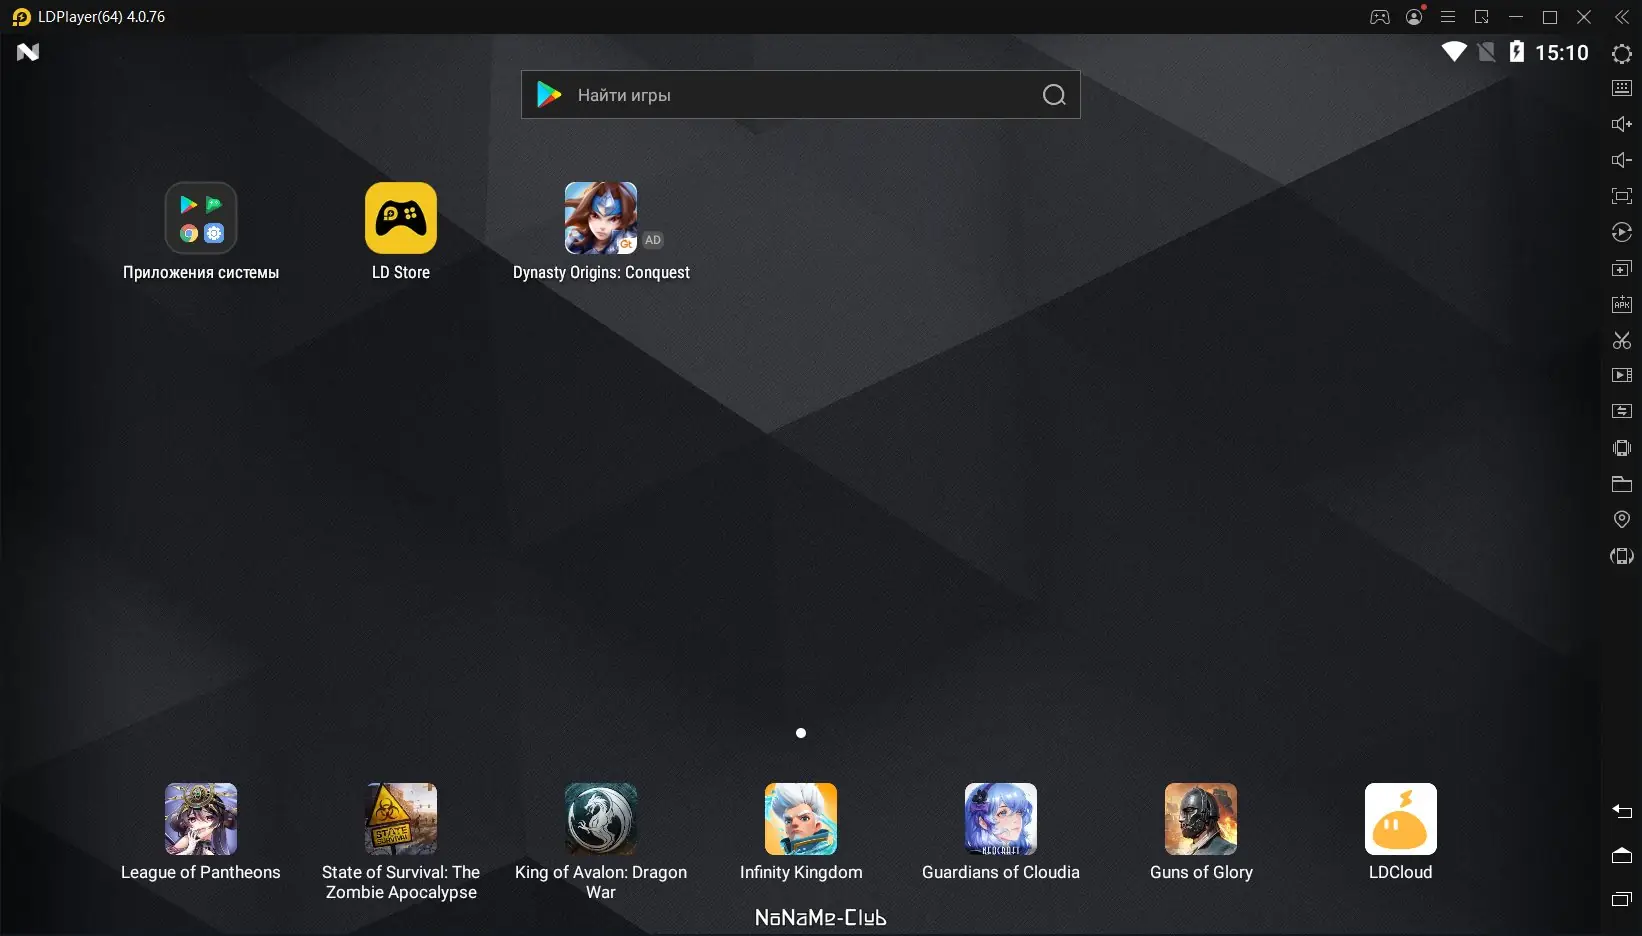The image size is (1642, 936).
Task: Open the shared folder
Action: coord(1622,484)
